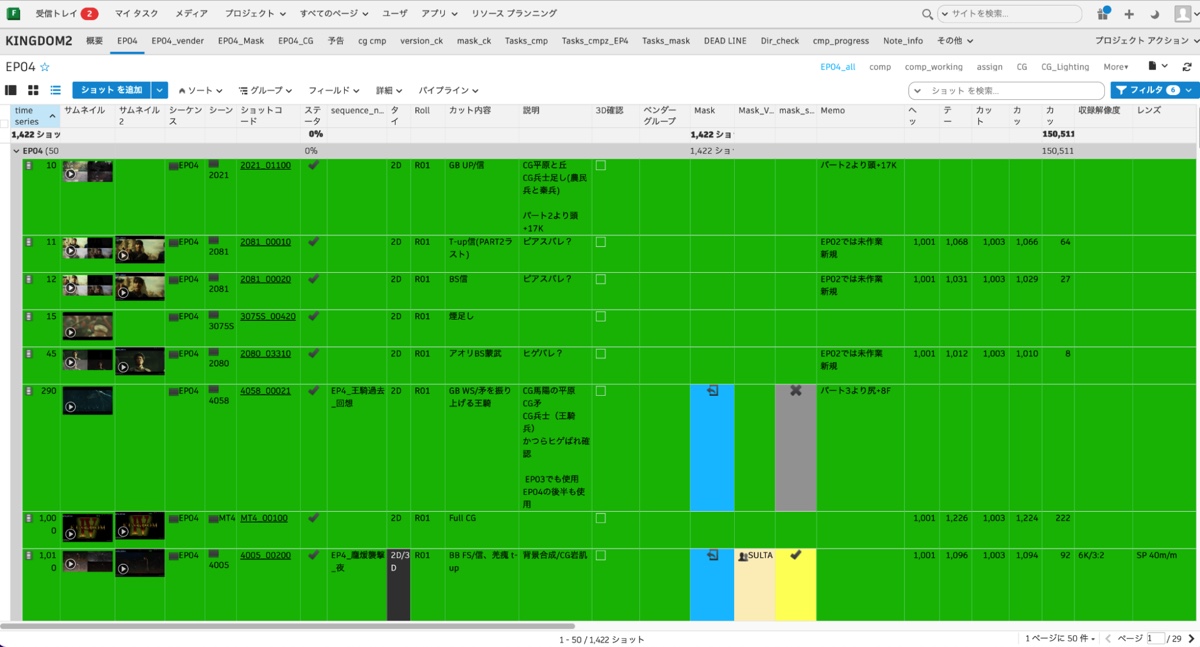Toggle dark mode with the moon icon
This screenshot has width=1200, height=647.
pyautogui.click(x=1155, y=14)
